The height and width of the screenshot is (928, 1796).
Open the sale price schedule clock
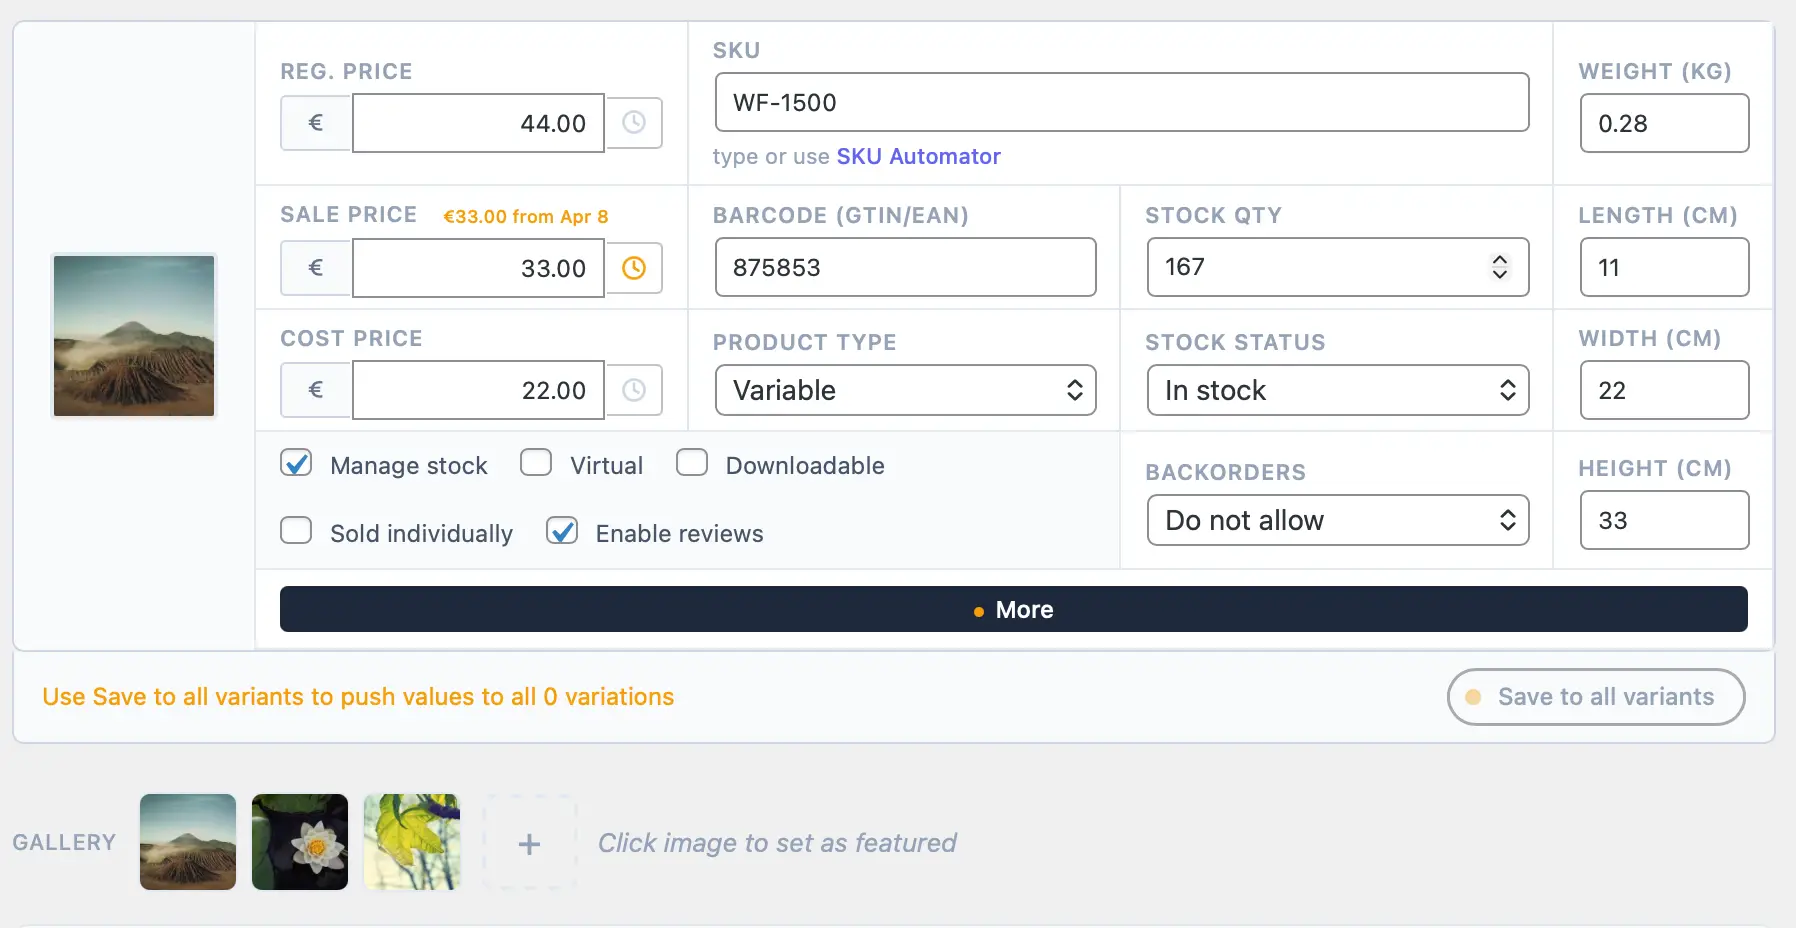point(634,268)
